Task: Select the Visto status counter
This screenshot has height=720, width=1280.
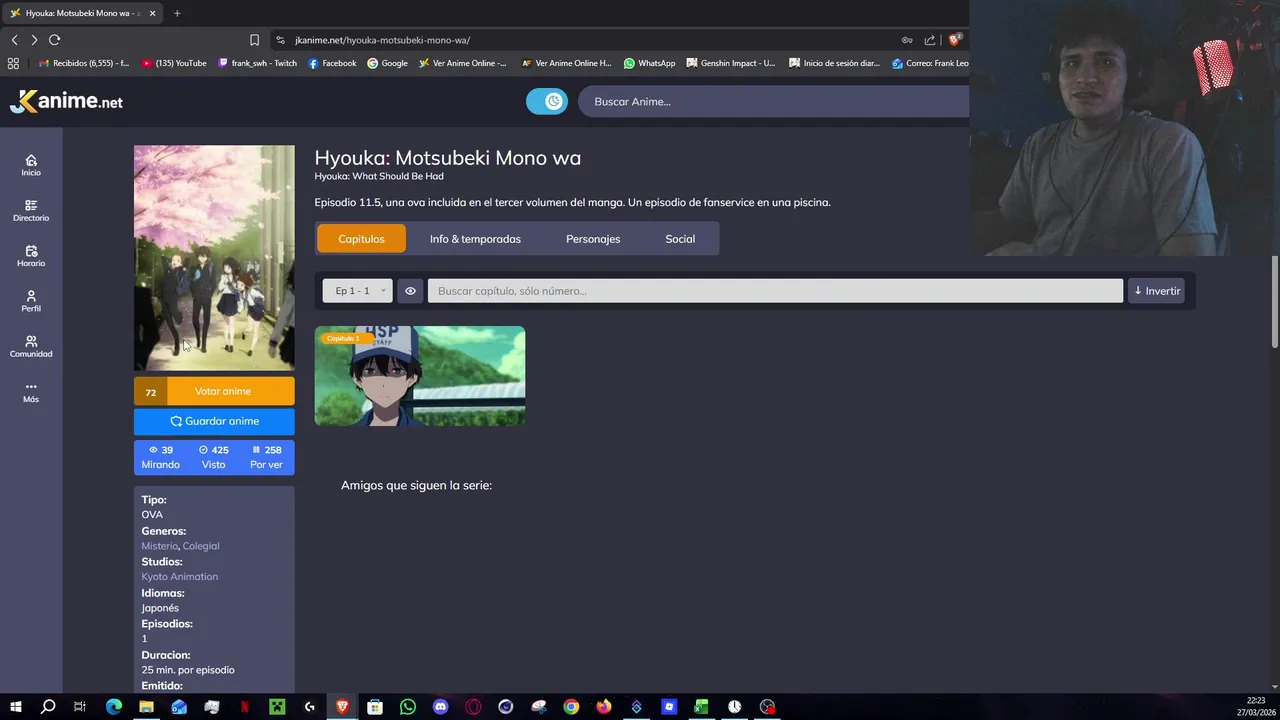Action: (x=214, y=457)
